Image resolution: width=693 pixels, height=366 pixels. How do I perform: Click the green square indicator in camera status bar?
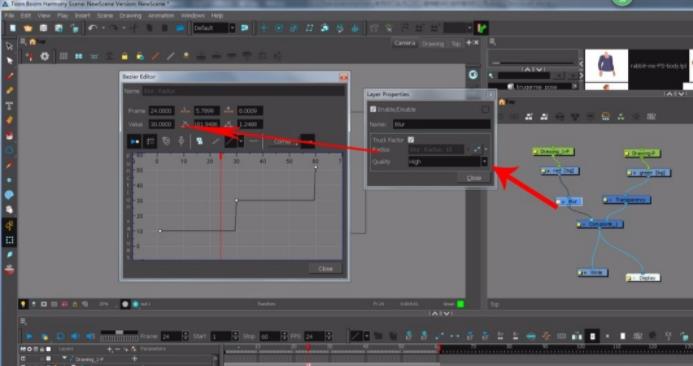[x=461, y=304]
